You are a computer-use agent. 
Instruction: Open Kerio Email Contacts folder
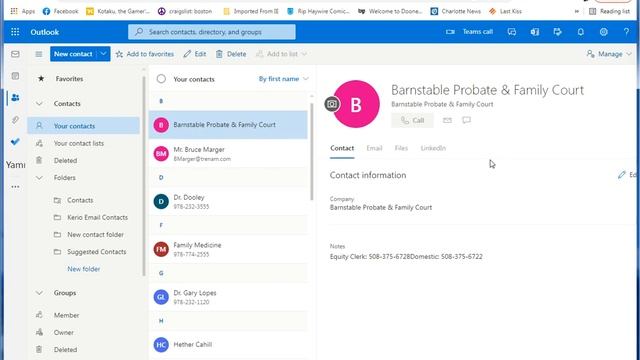pyautogui.click(x=97, y=217)
